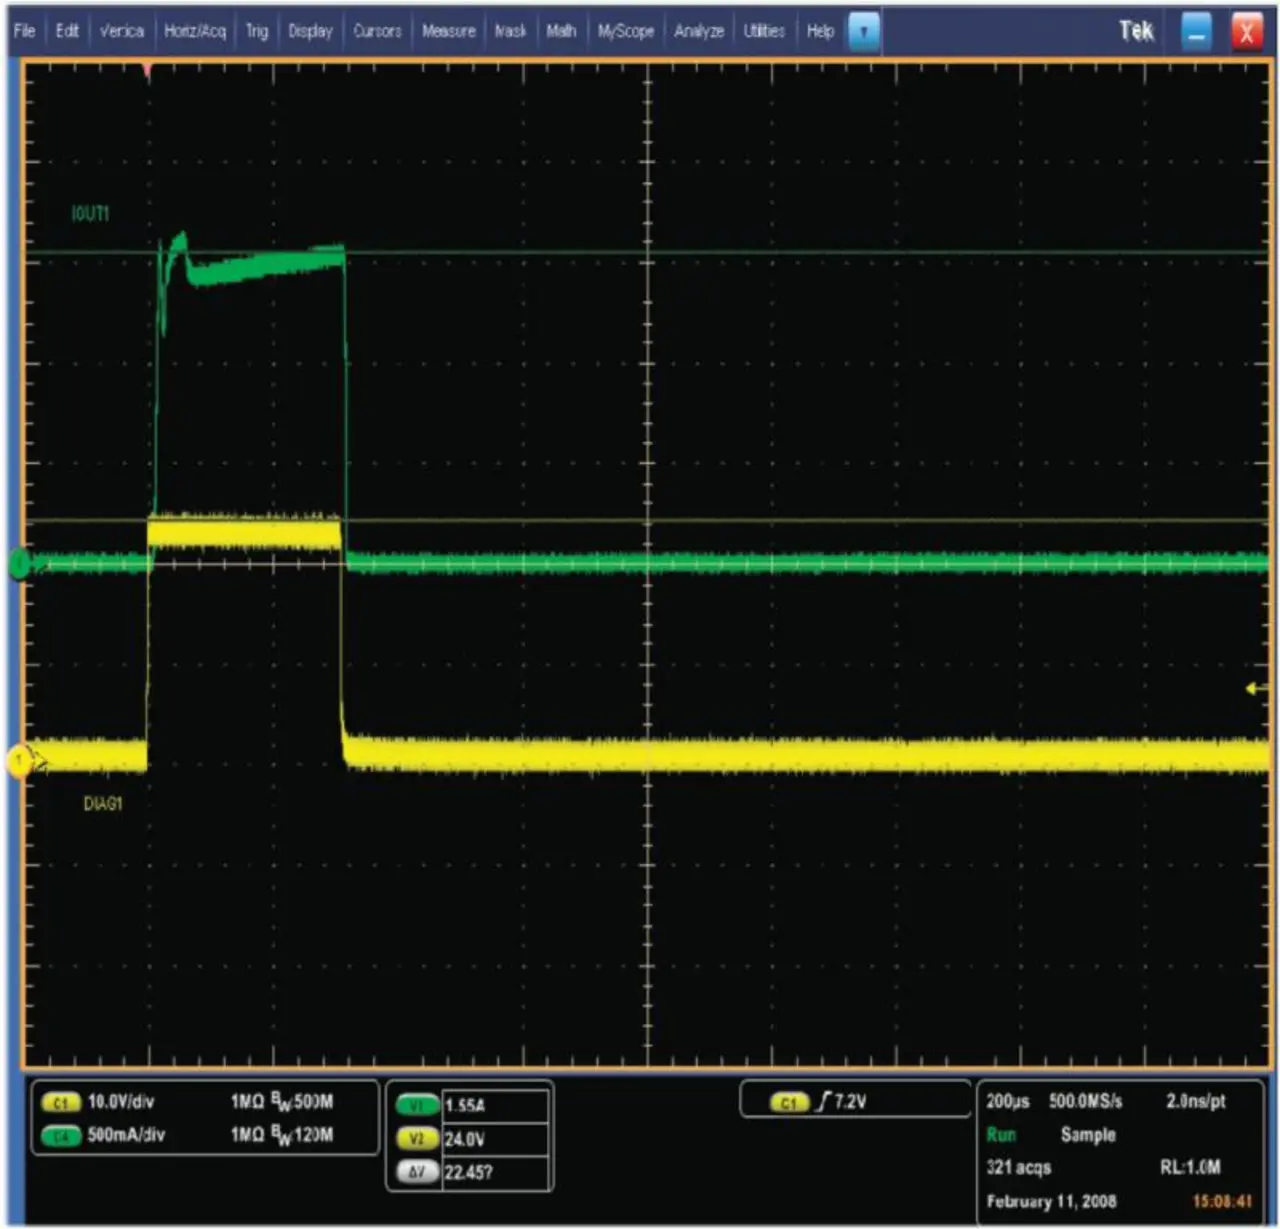Click the 200µs horizontal scale readout
This screenshot has height=1229, width=1280.
(1007, 1101)
